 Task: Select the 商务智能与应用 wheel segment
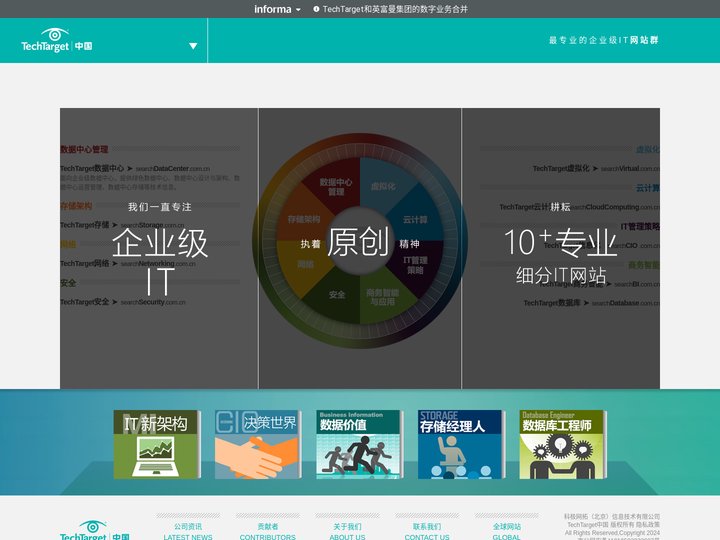382,297
